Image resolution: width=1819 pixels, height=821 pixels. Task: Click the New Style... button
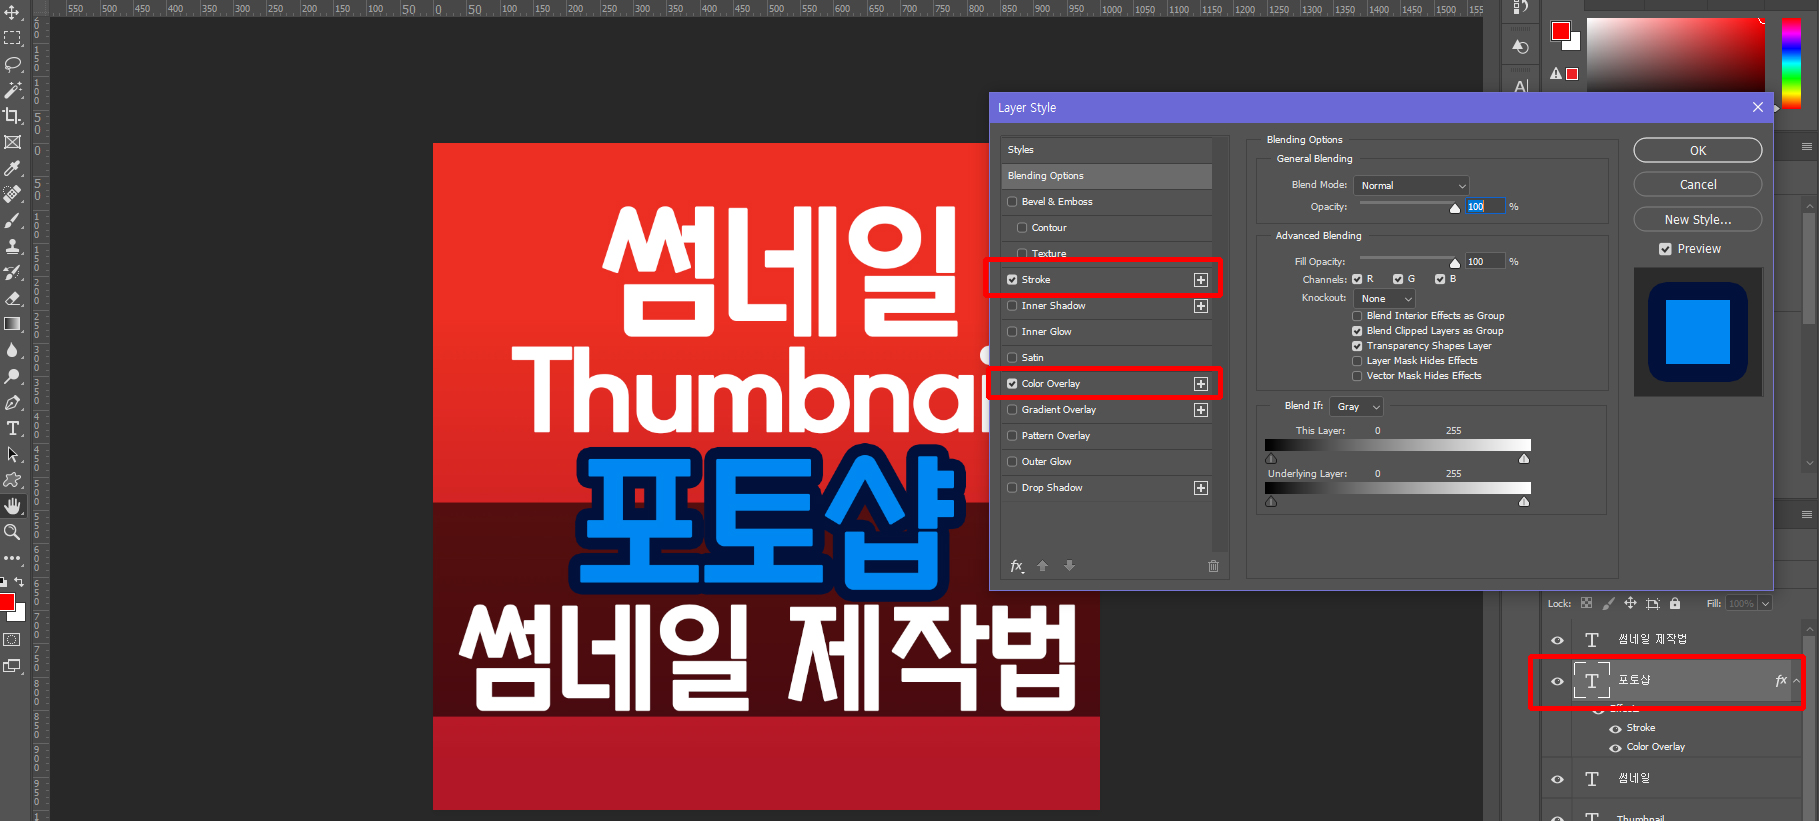(1698, 219)
